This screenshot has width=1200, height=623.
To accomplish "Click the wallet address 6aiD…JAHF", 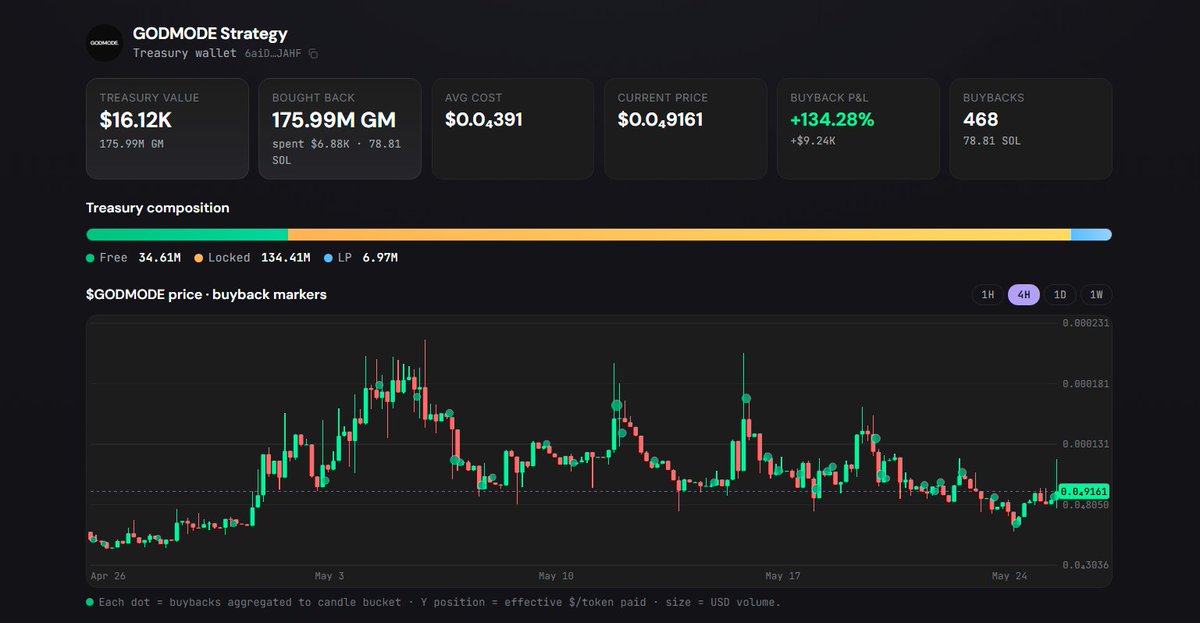I will tap(274, 53).
